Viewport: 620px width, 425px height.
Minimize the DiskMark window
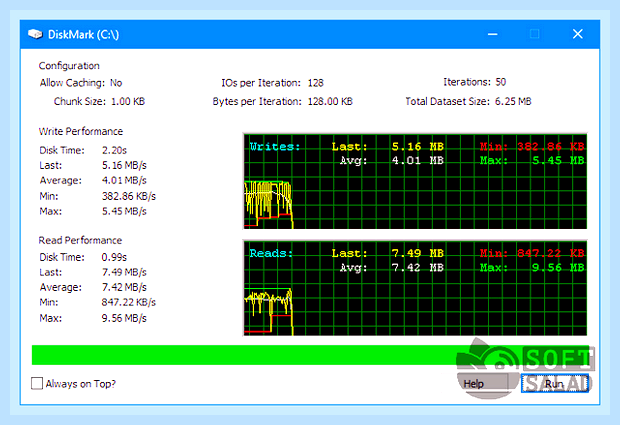(x=492, y=34)
